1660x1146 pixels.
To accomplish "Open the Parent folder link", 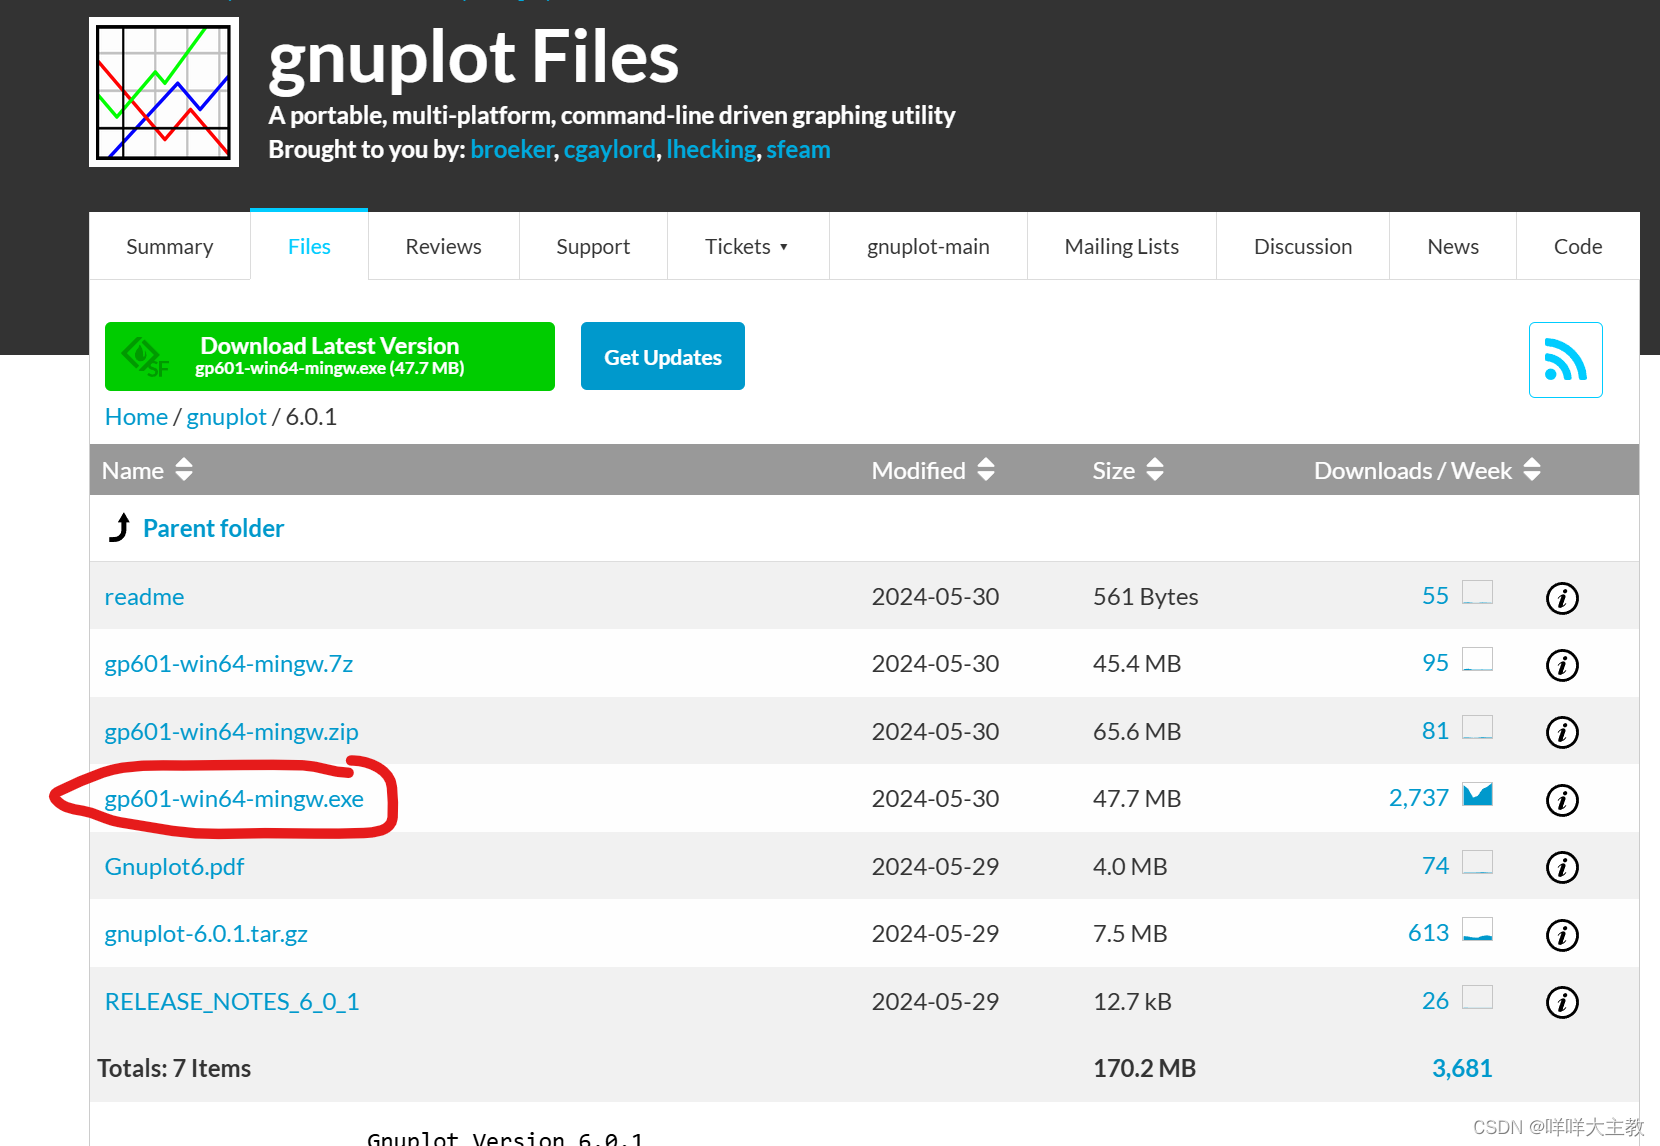I will 214,528.
